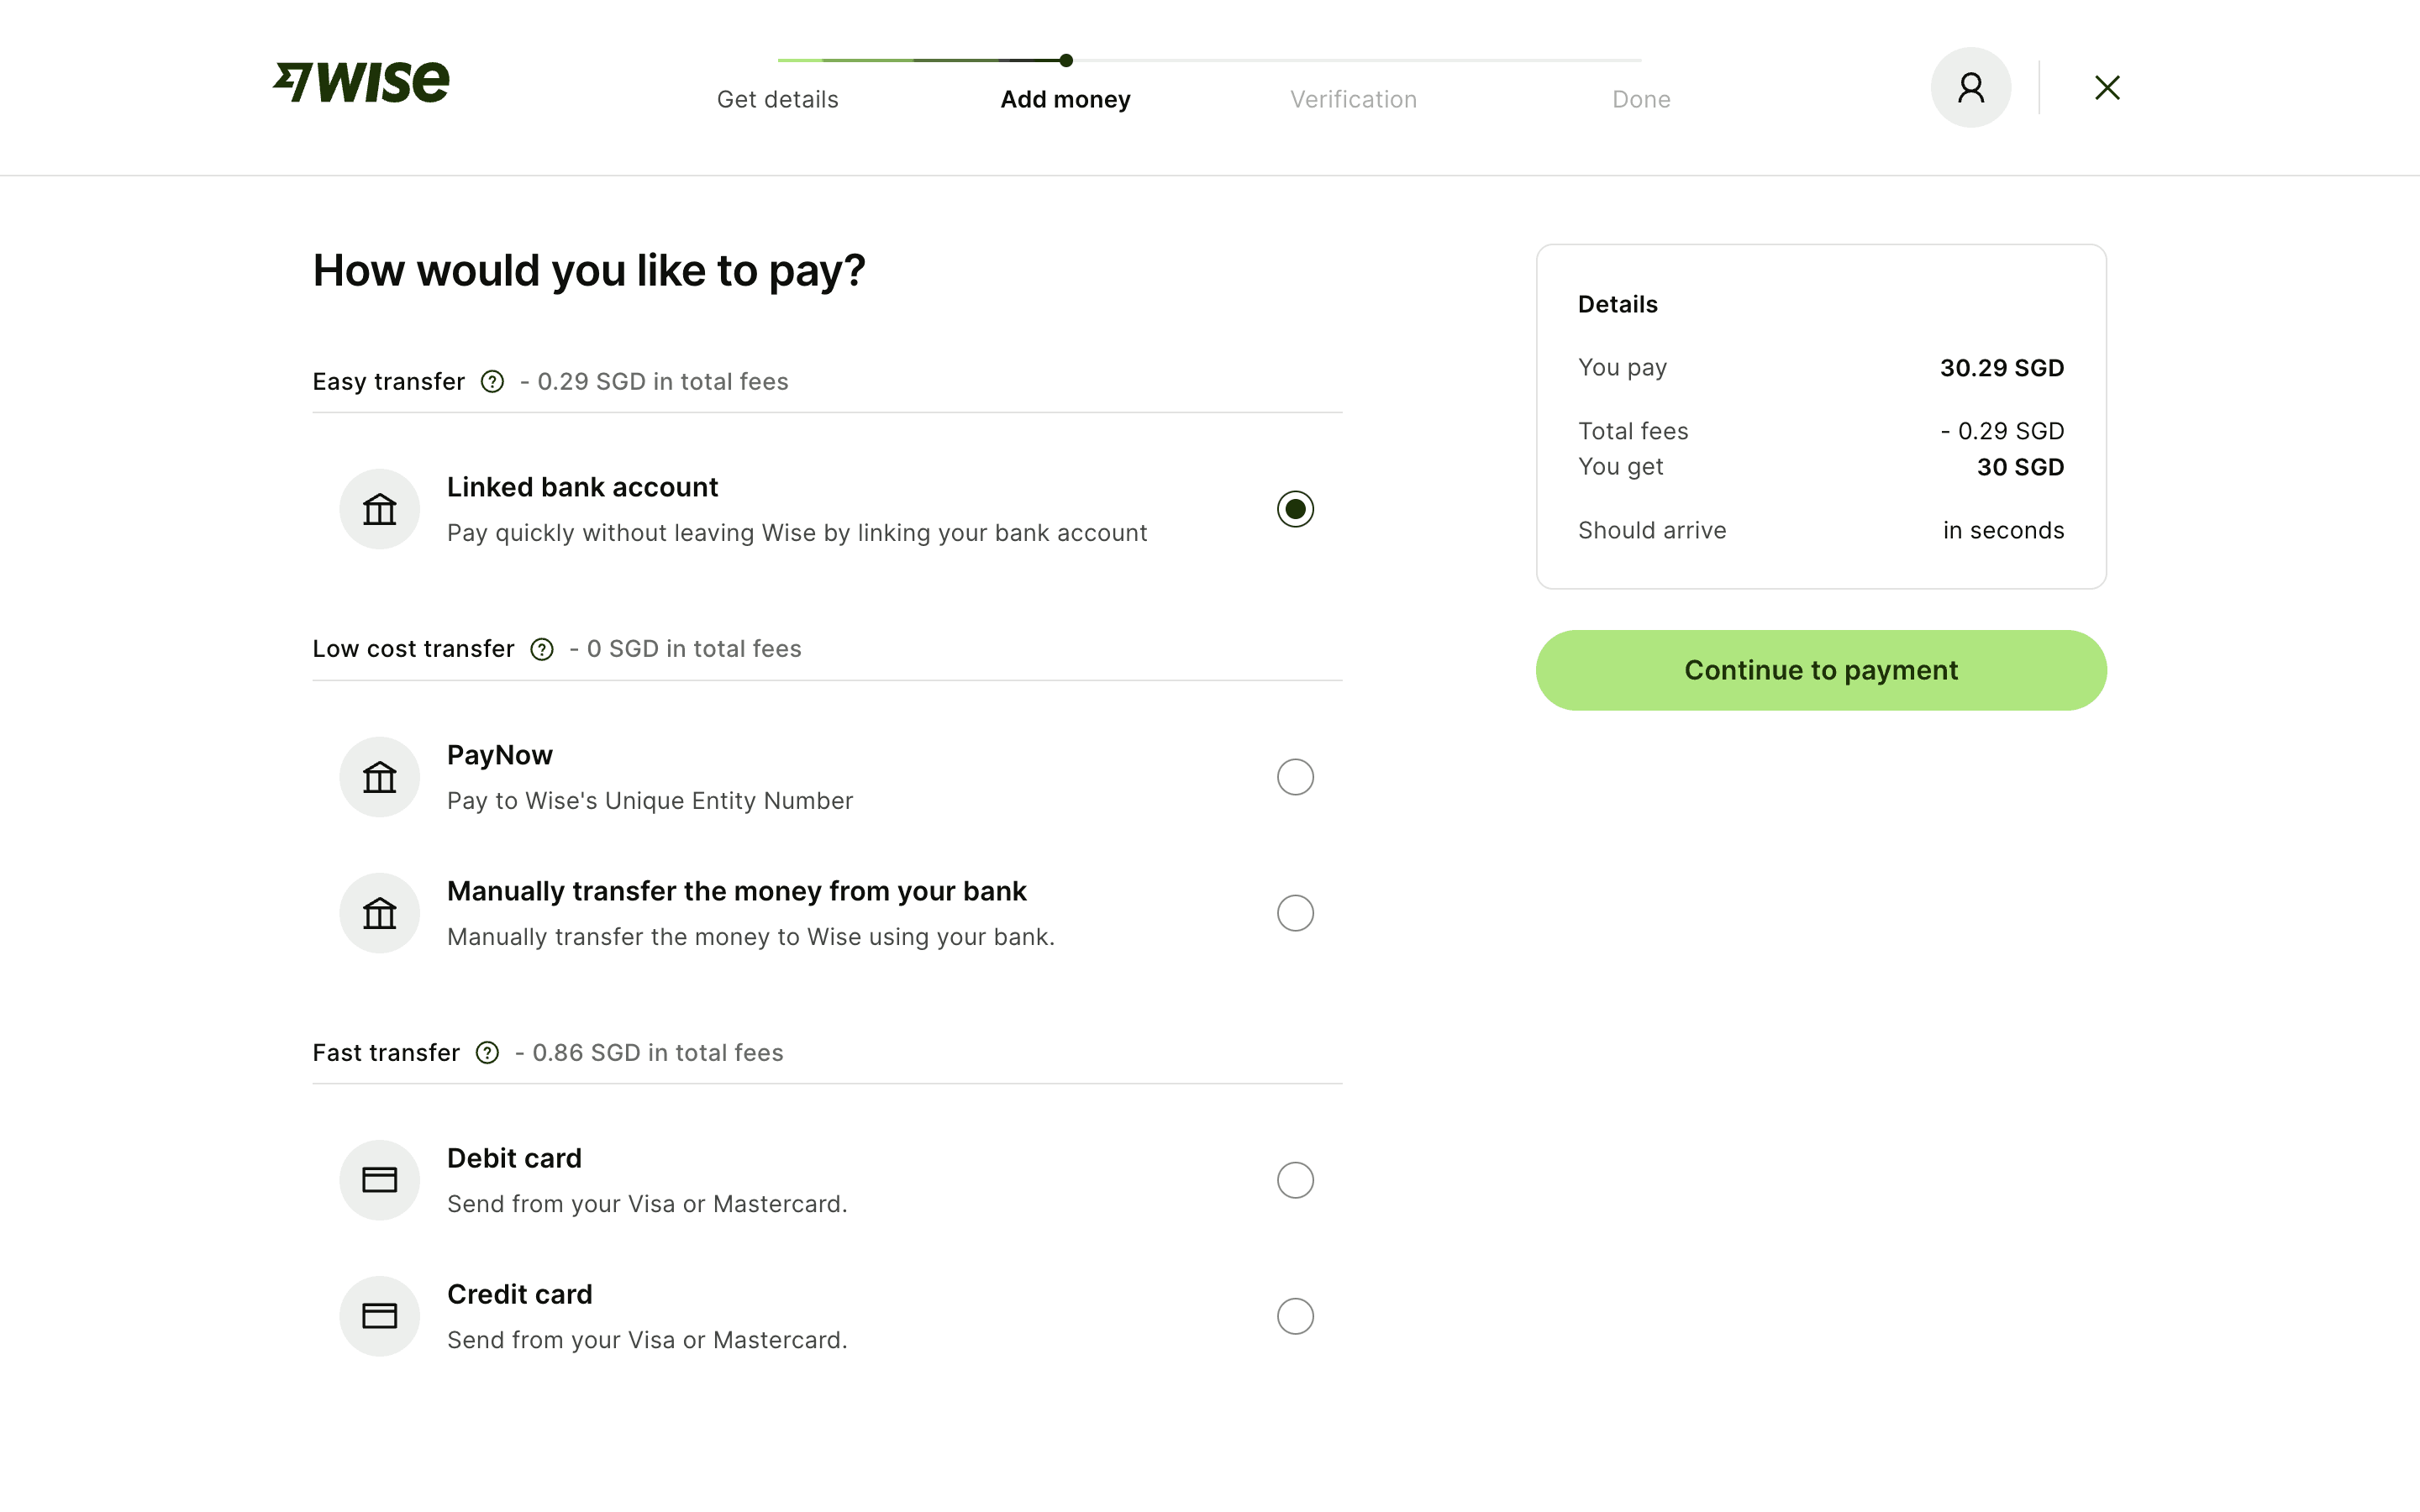
Task: Click the Wise logo
Action: tap(361, 82)
